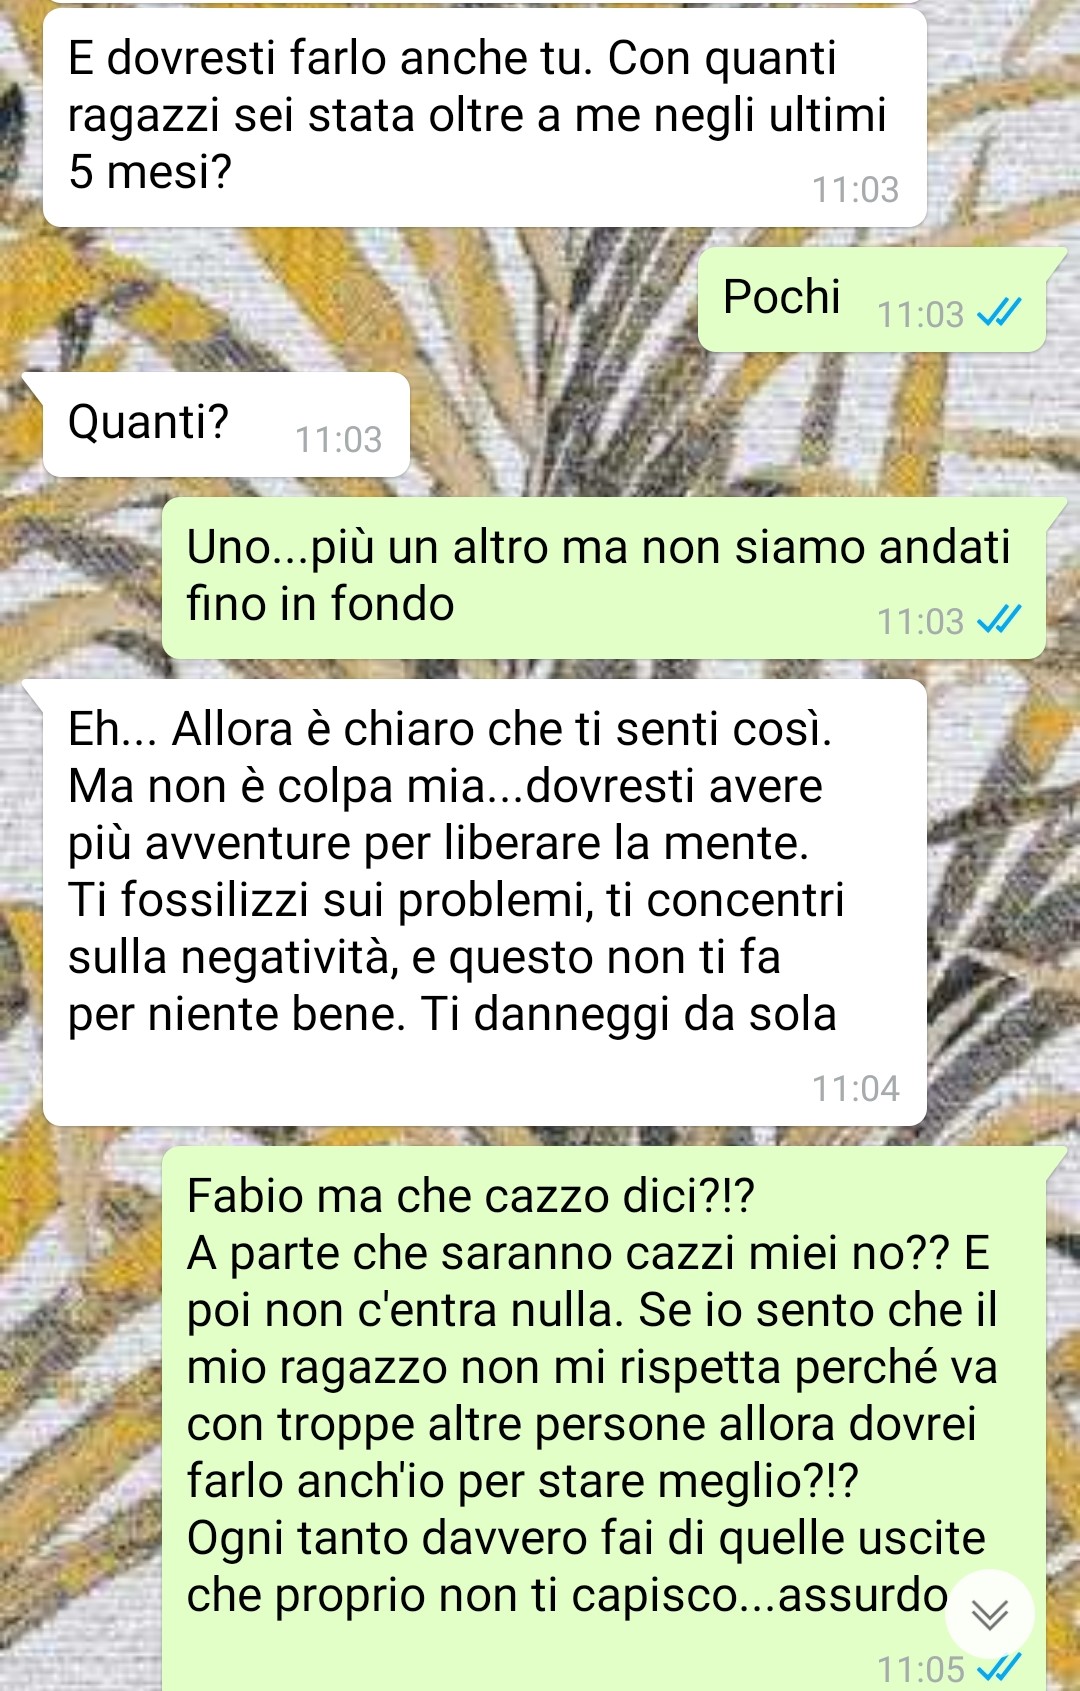Click the line 'Ogni tanto davvero fai di quelle uscite'
The image size is (1080, 1691).
click(x=586, y=1538)
